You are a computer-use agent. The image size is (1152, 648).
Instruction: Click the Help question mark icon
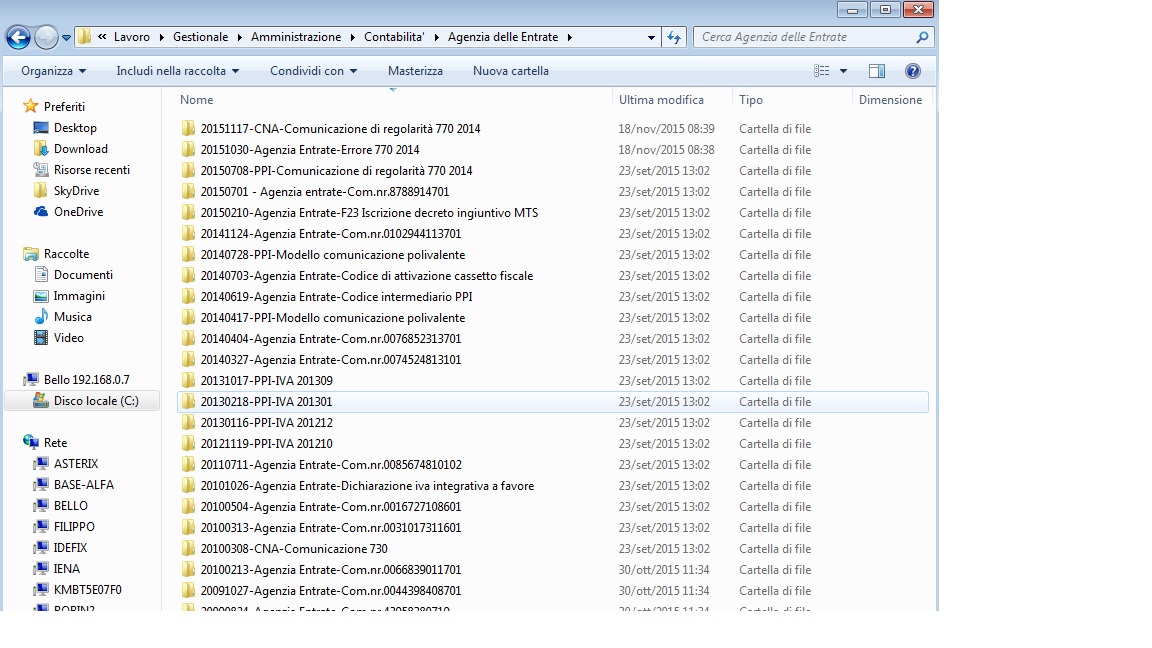coord(912,71)
